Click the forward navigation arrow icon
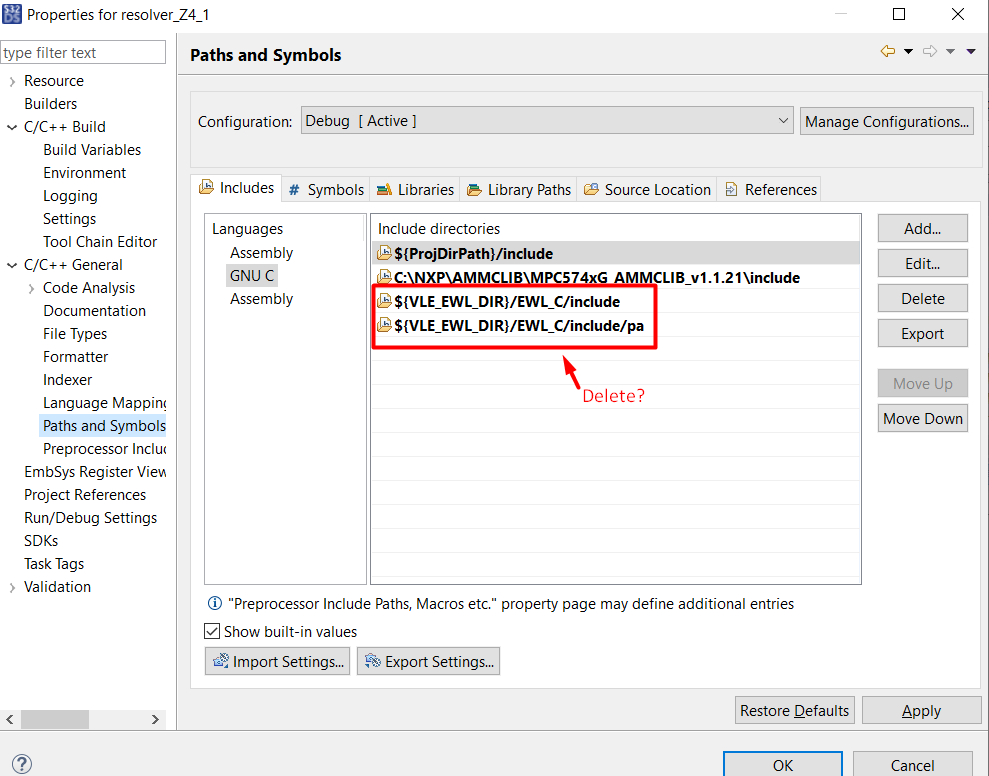The height and width of the screenshot is (776, 989). tap(930, 51)
